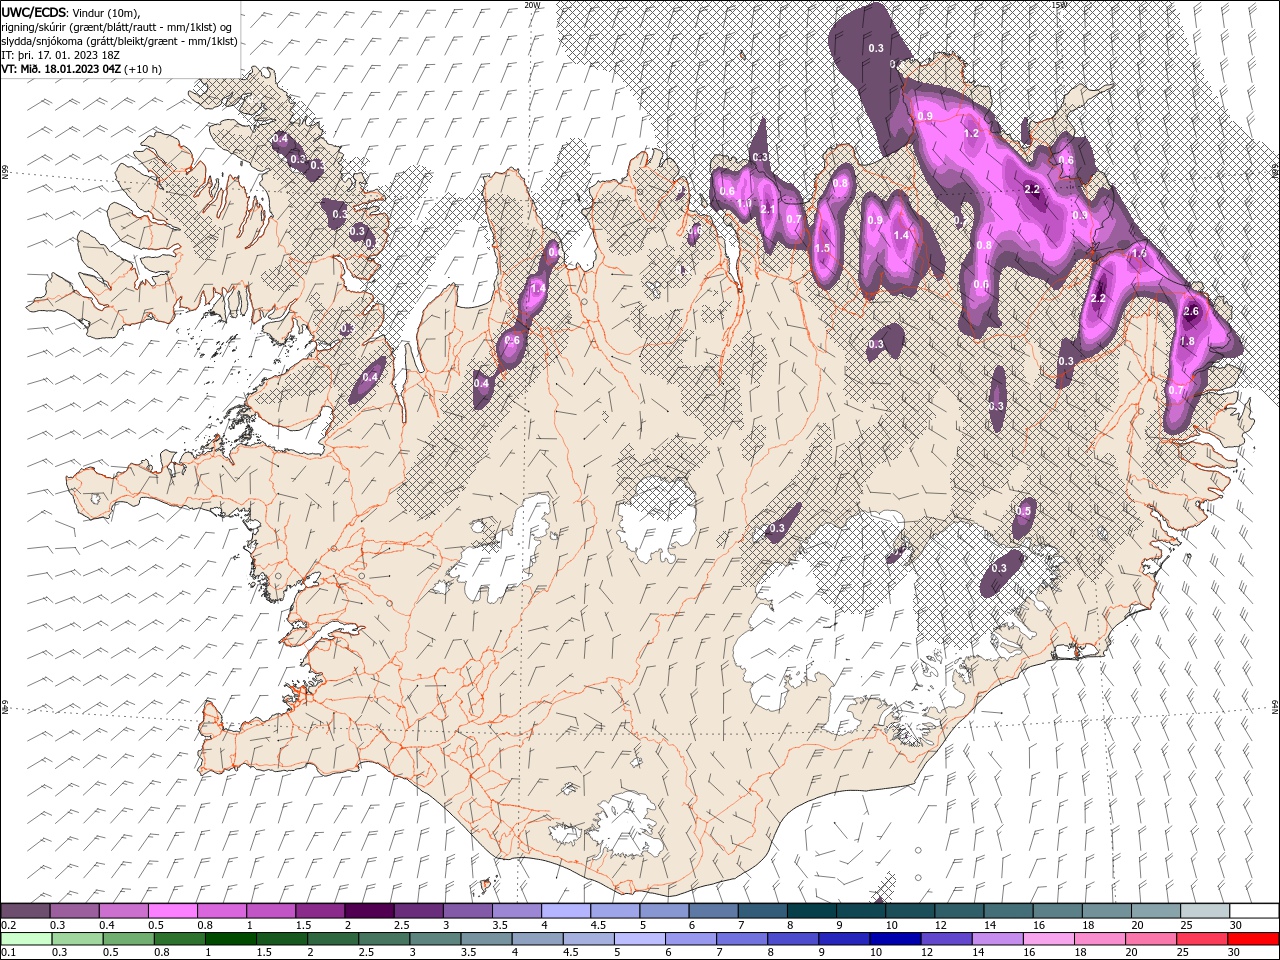Select the bright pink 0.5 legend swatch
The width and height of the screenshot is (1280, 960).
pyautogui.click(x=173, y=911)
